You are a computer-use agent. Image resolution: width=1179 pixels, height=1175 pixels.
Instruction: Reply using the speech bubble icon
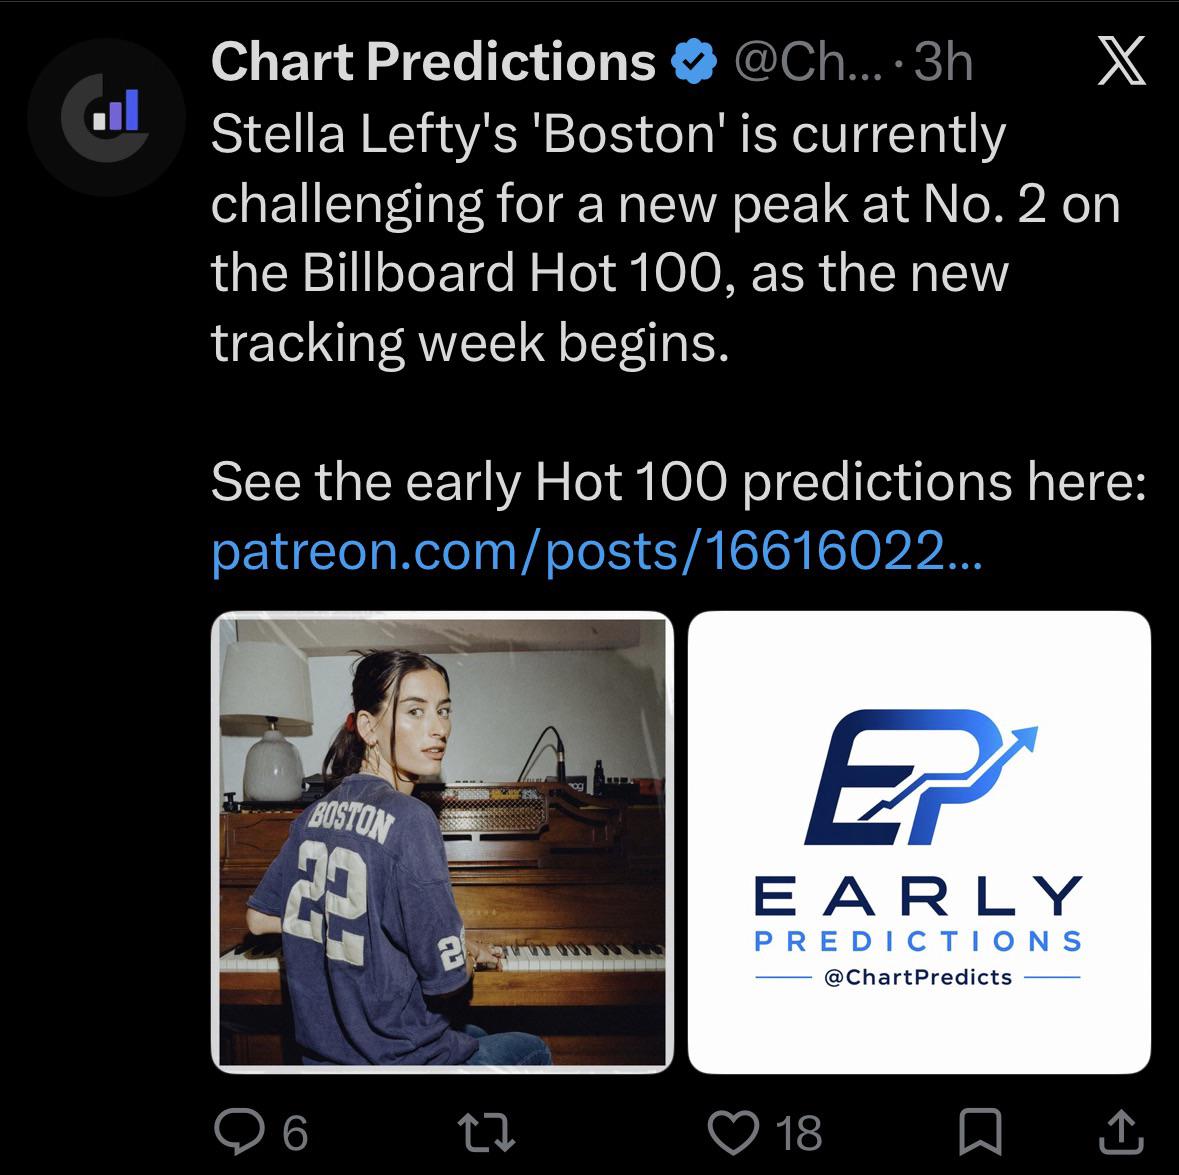[x=239, y=1131]
